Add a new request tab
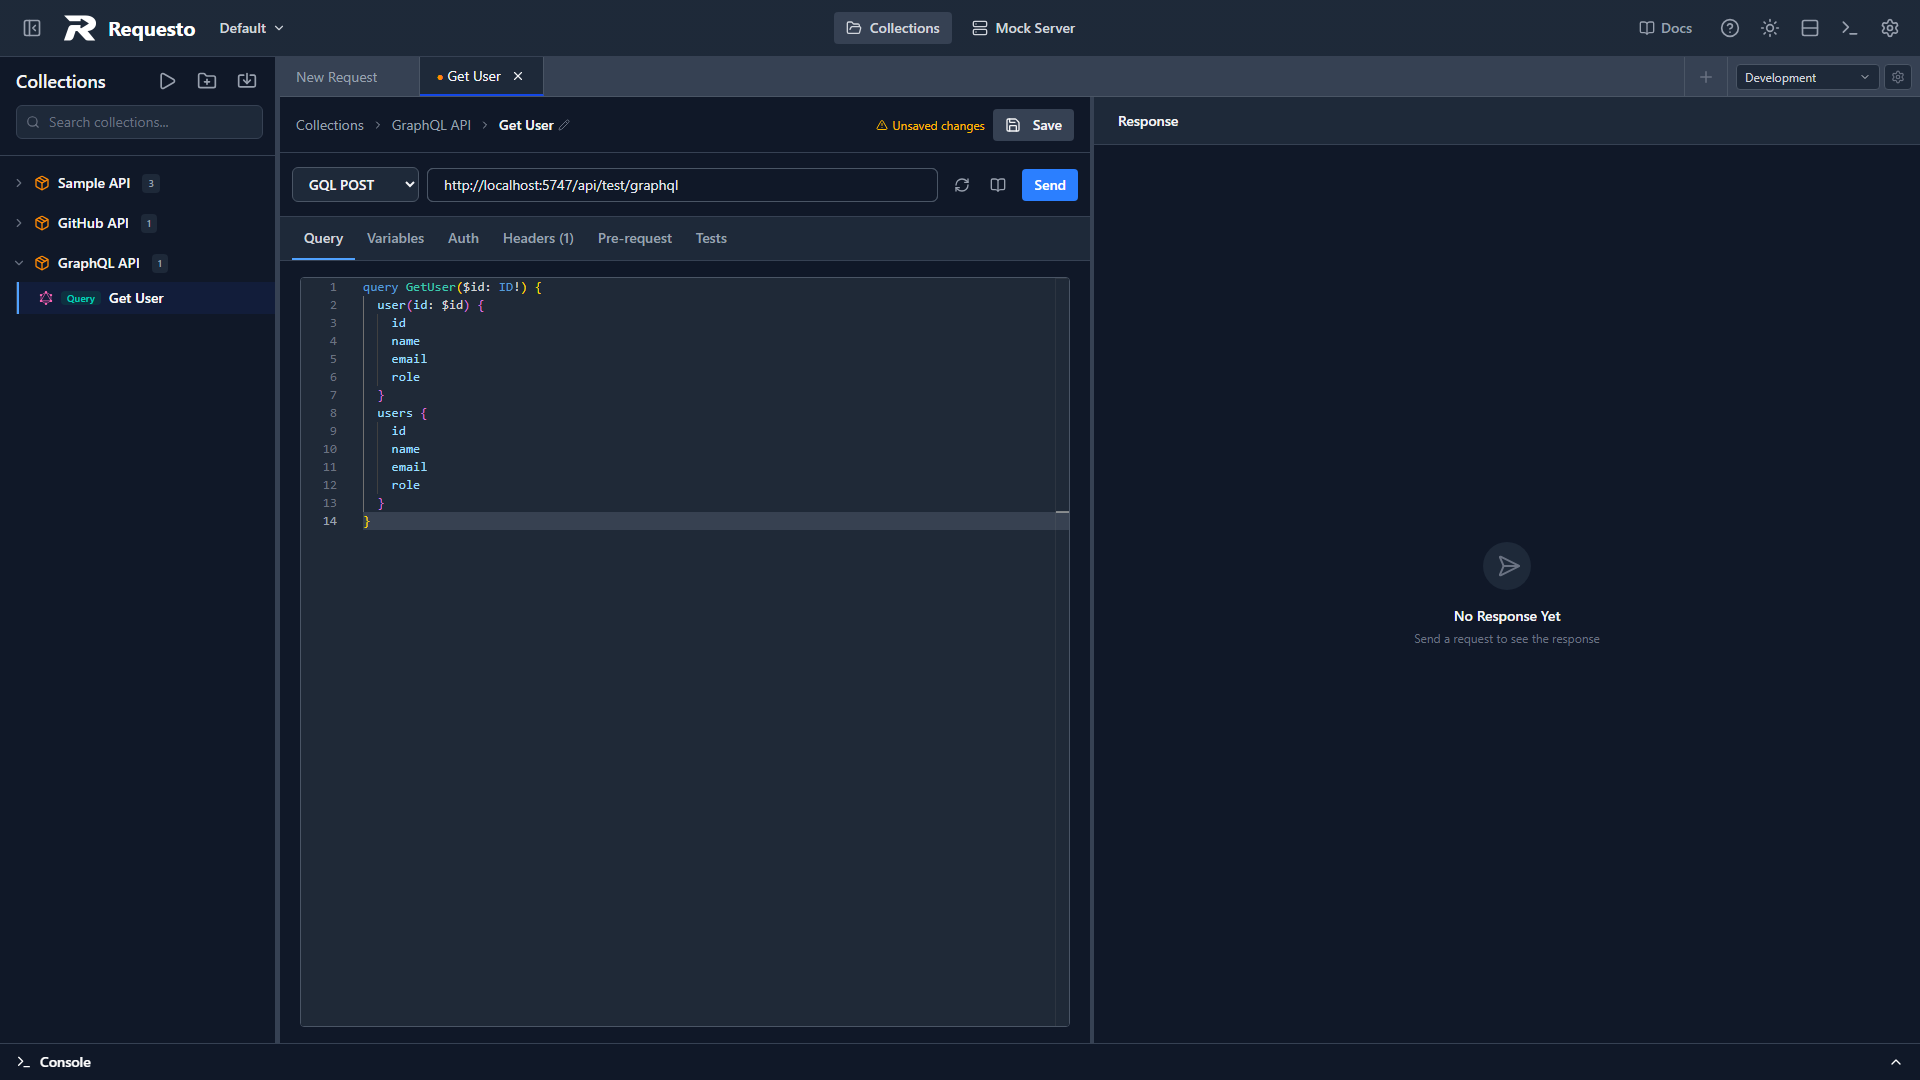 [x=1706, y=77]
